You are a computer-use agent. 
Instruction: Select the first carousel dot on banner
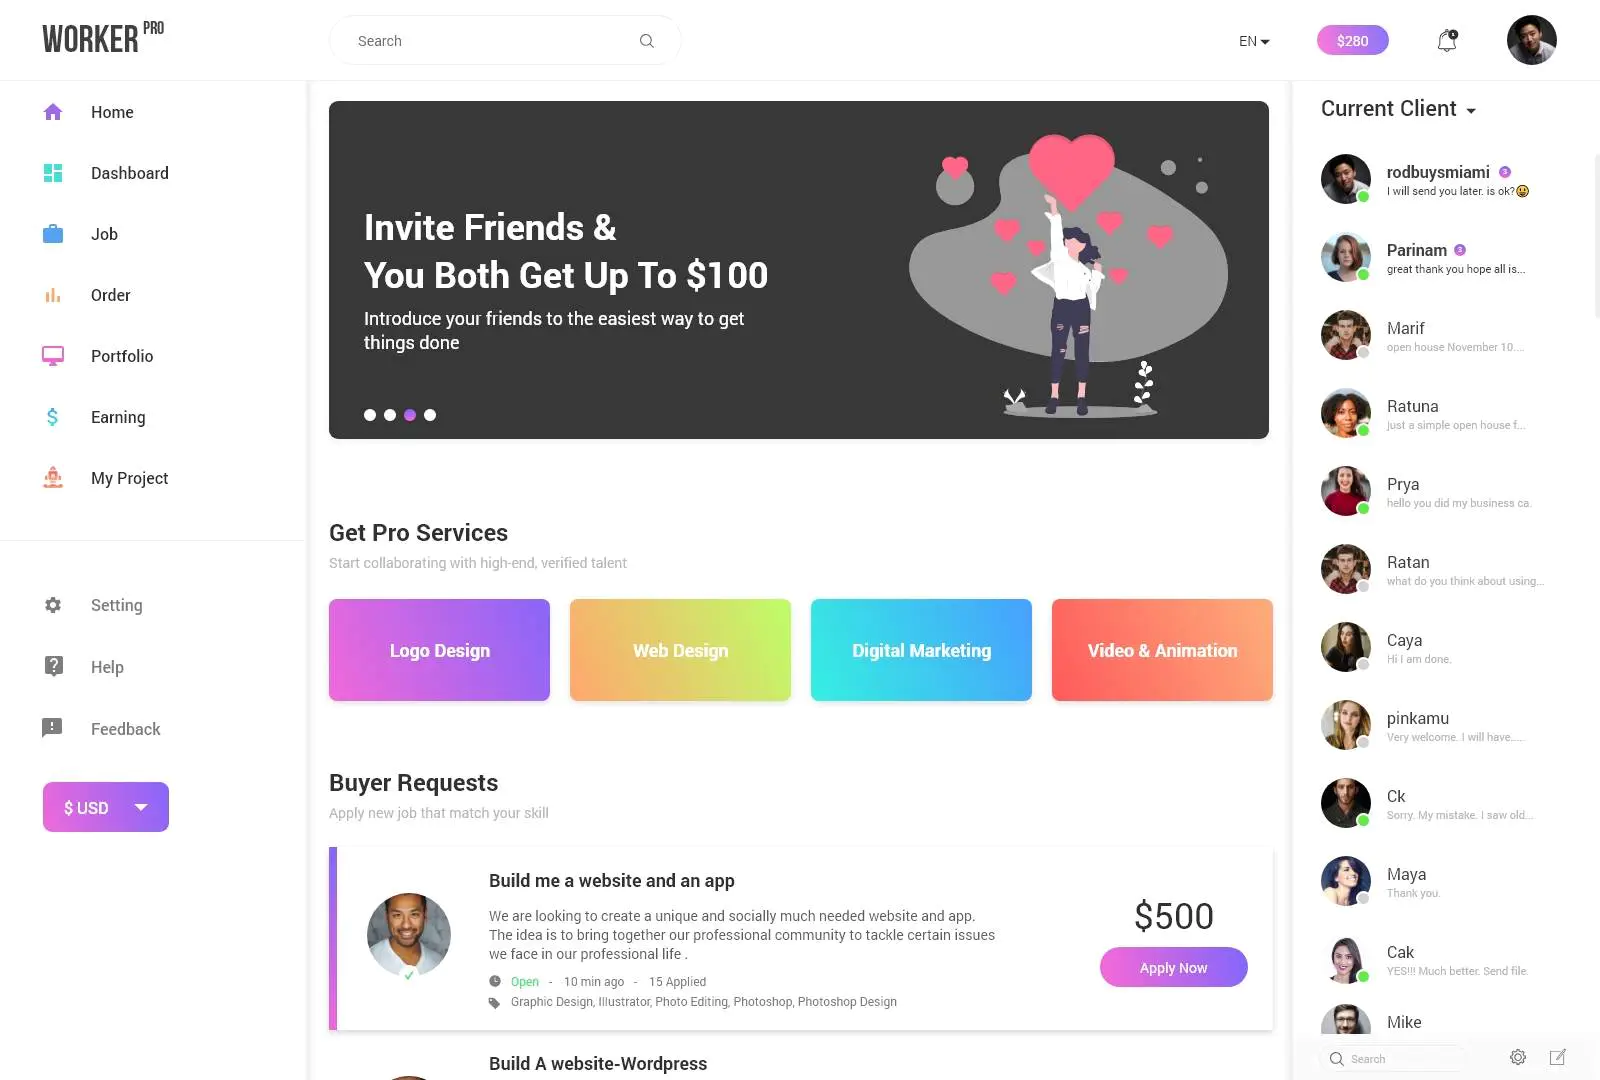370,415
